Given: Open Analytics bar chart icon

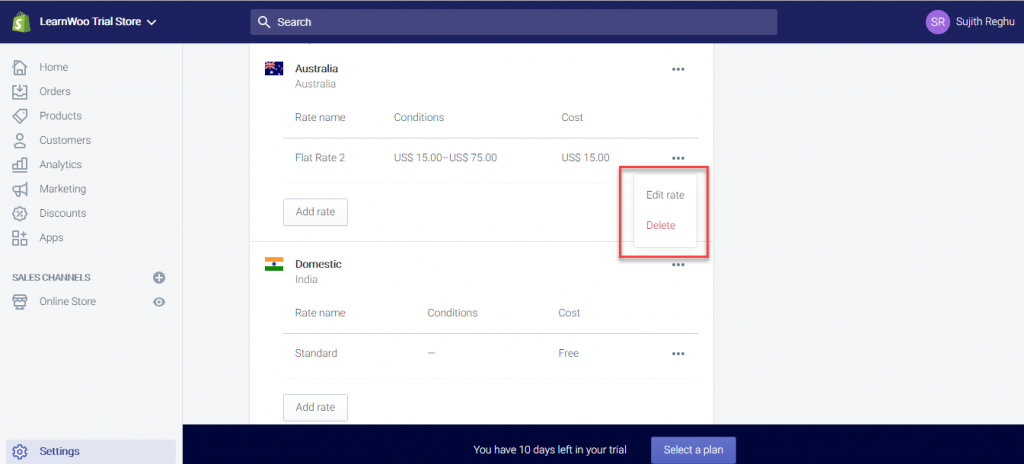Looking at the screenshot, I should click(x=20, y=165).
